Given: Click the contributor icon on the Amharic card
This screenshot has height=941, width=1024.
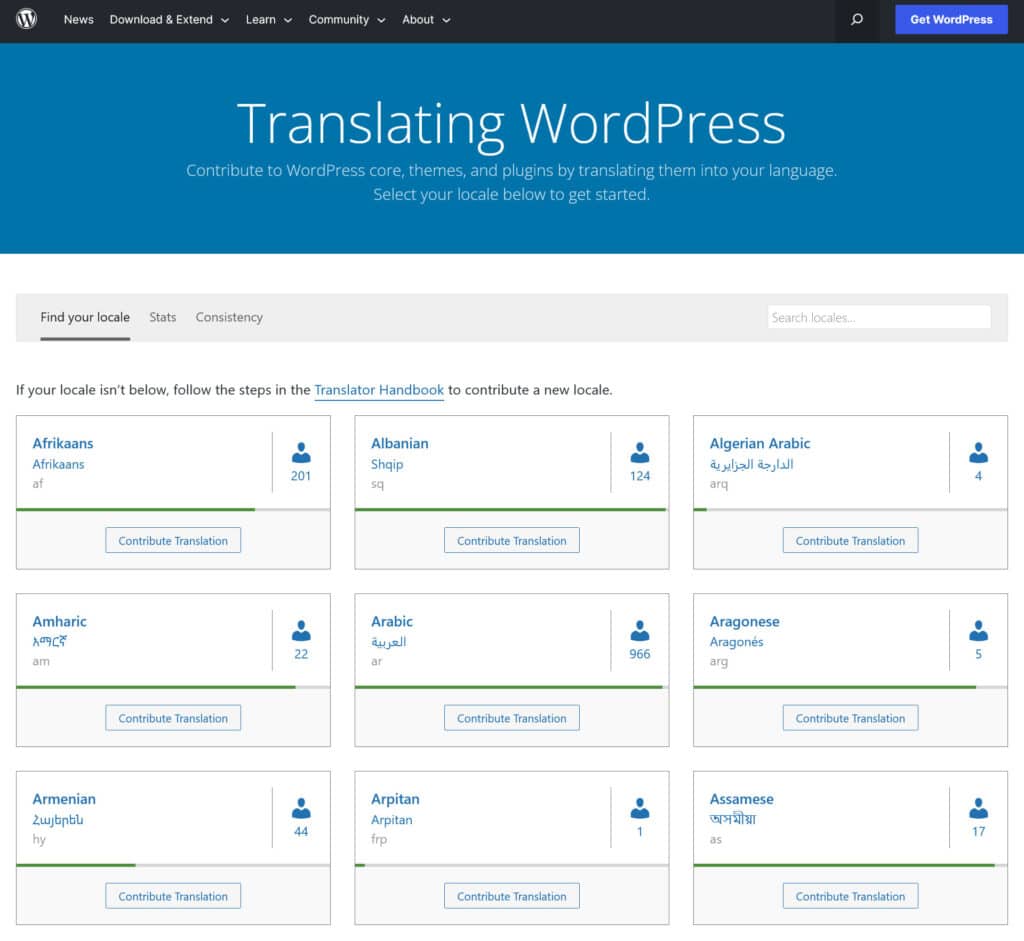Looking at the screenshot, I should [301, 630].
